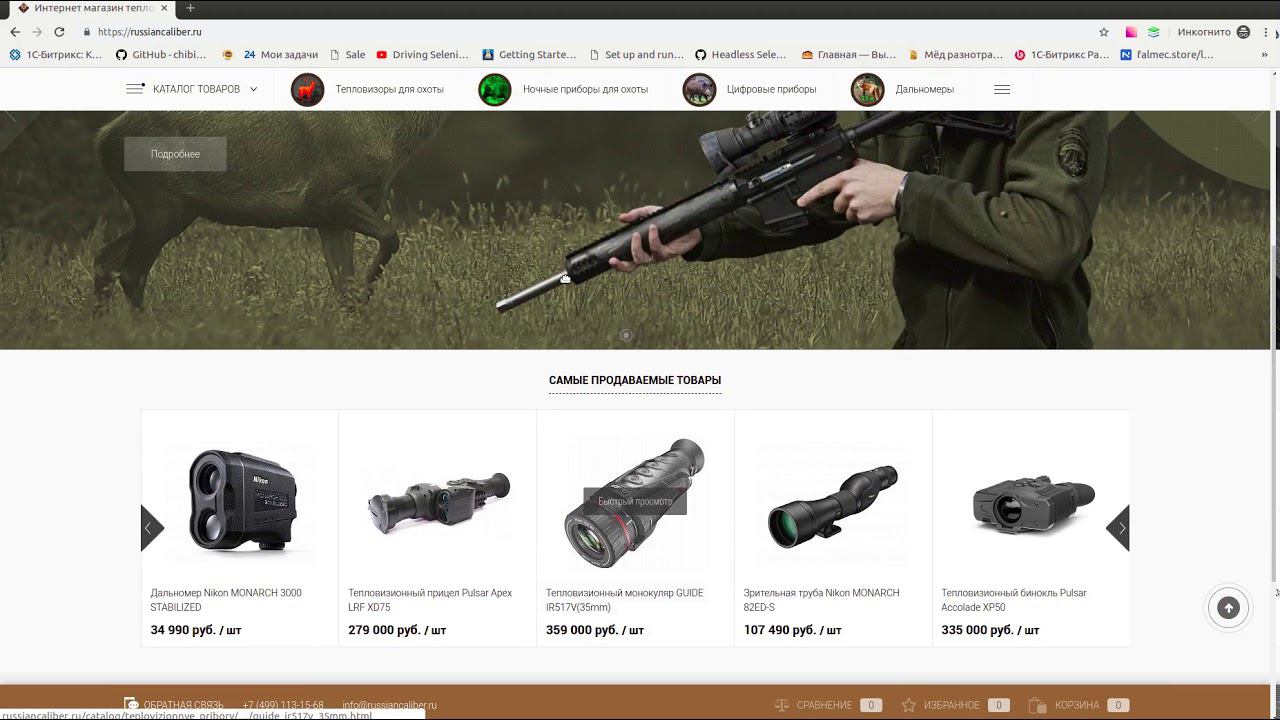Open the Дальномеры menu item
This screenshot has width=1280, height=720.
tap(924, 89)
